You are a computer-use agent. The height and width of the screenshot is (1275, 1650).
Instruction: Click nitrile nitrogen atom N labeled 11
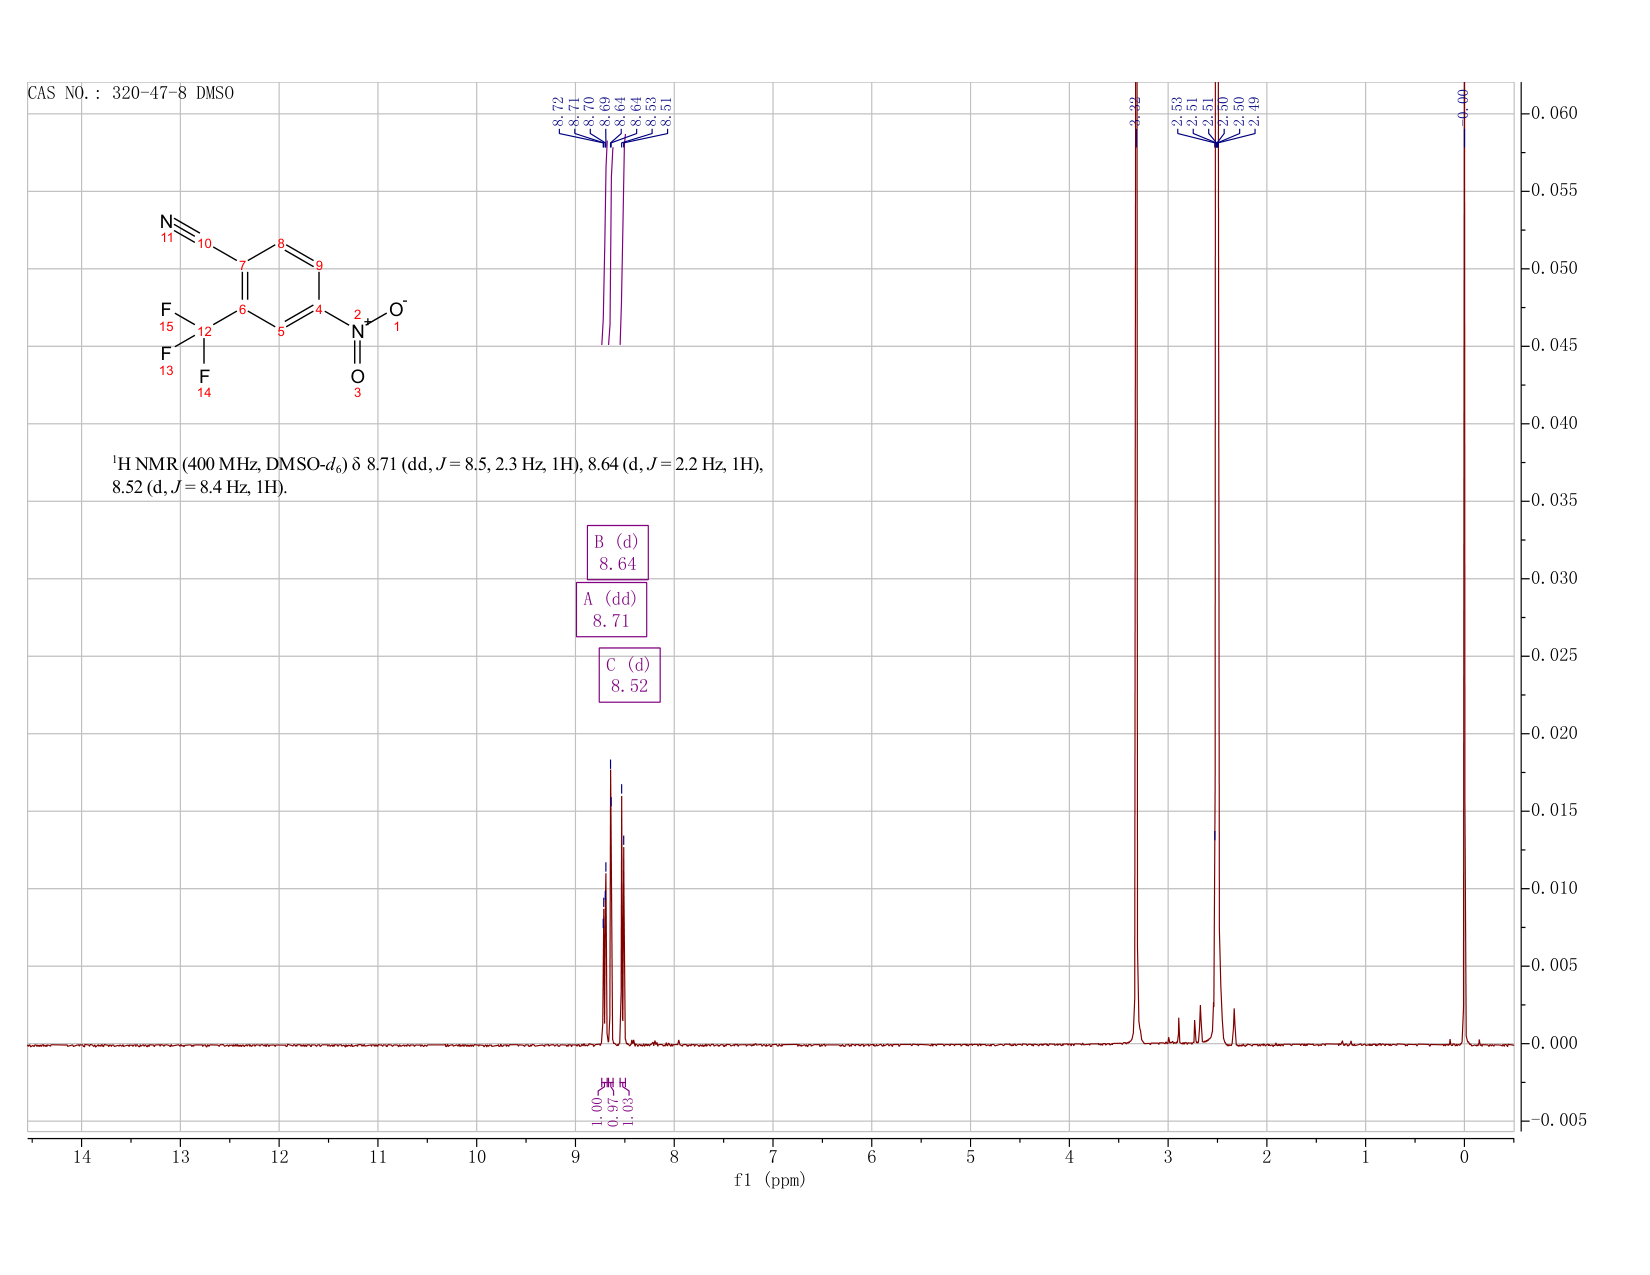point(166,222)
